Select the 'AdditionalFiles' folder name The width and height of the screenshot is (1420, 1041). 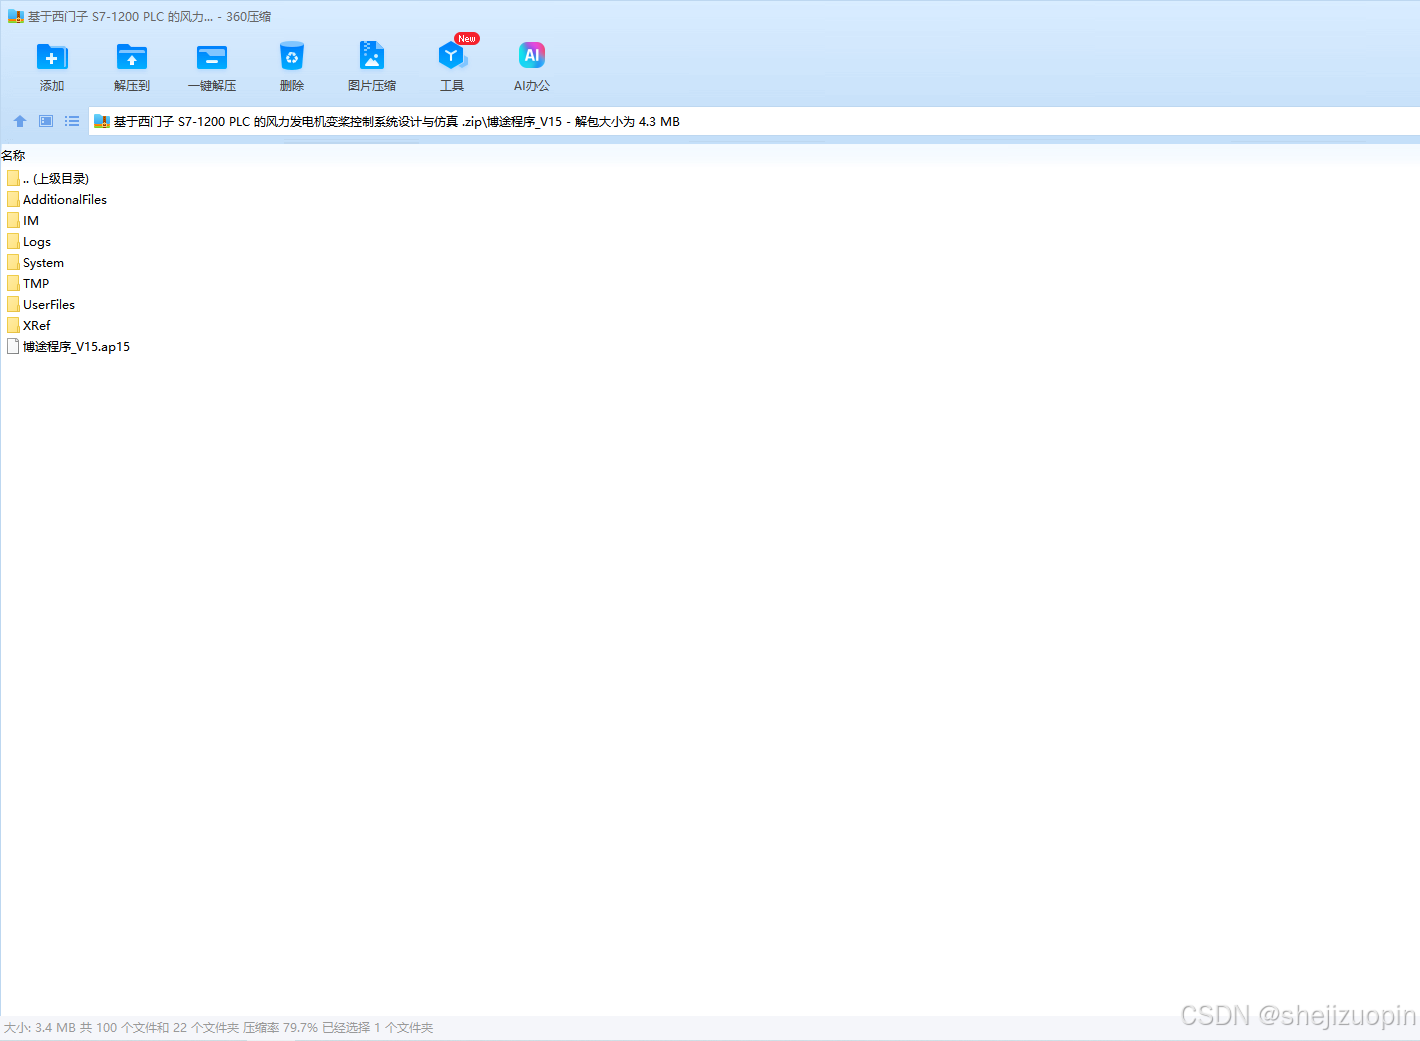click(x=65, y=200)
